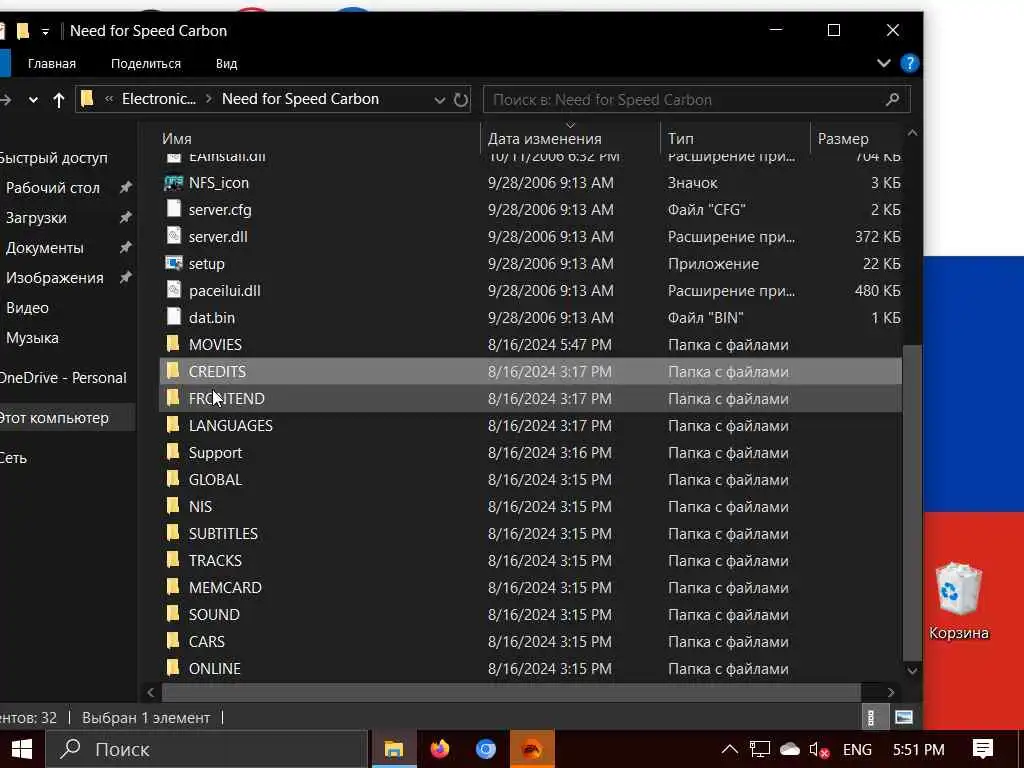Open Firefox from the taskbar
1024x768 pixels.
pyautogui.click(x=440, y=749)
